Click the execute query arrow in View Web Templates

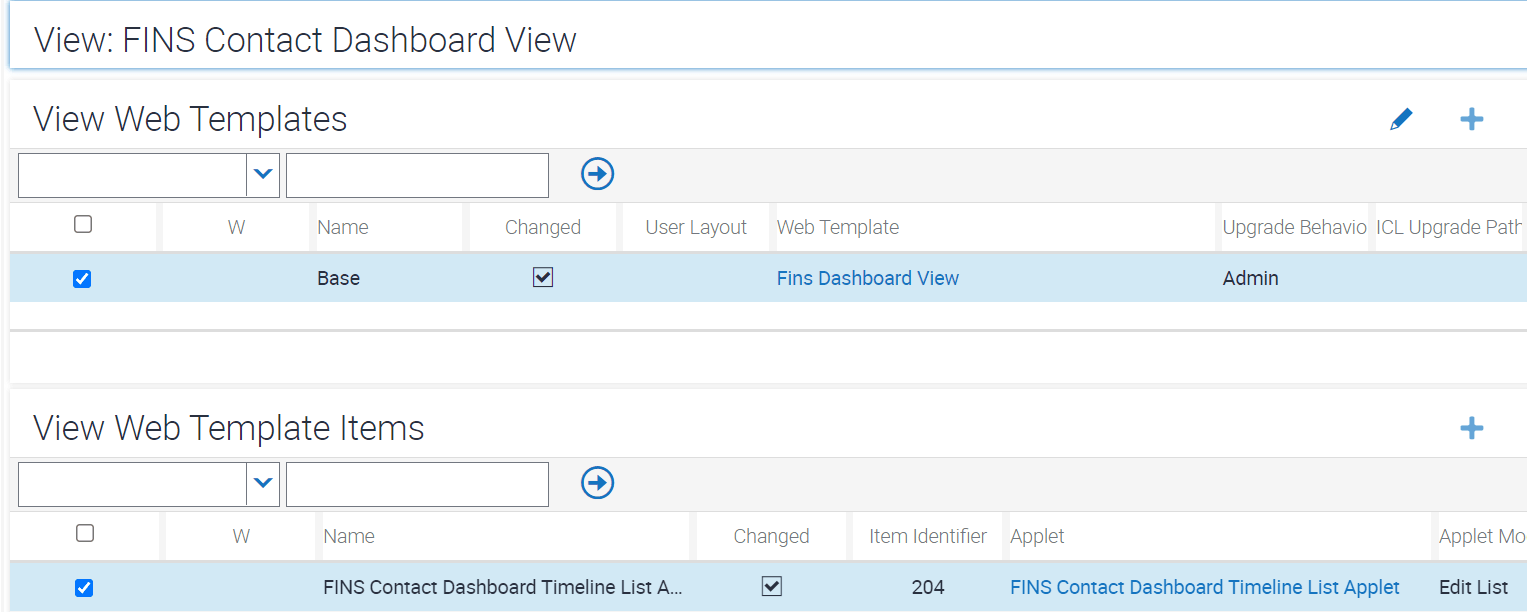click(x=597, y=173)
